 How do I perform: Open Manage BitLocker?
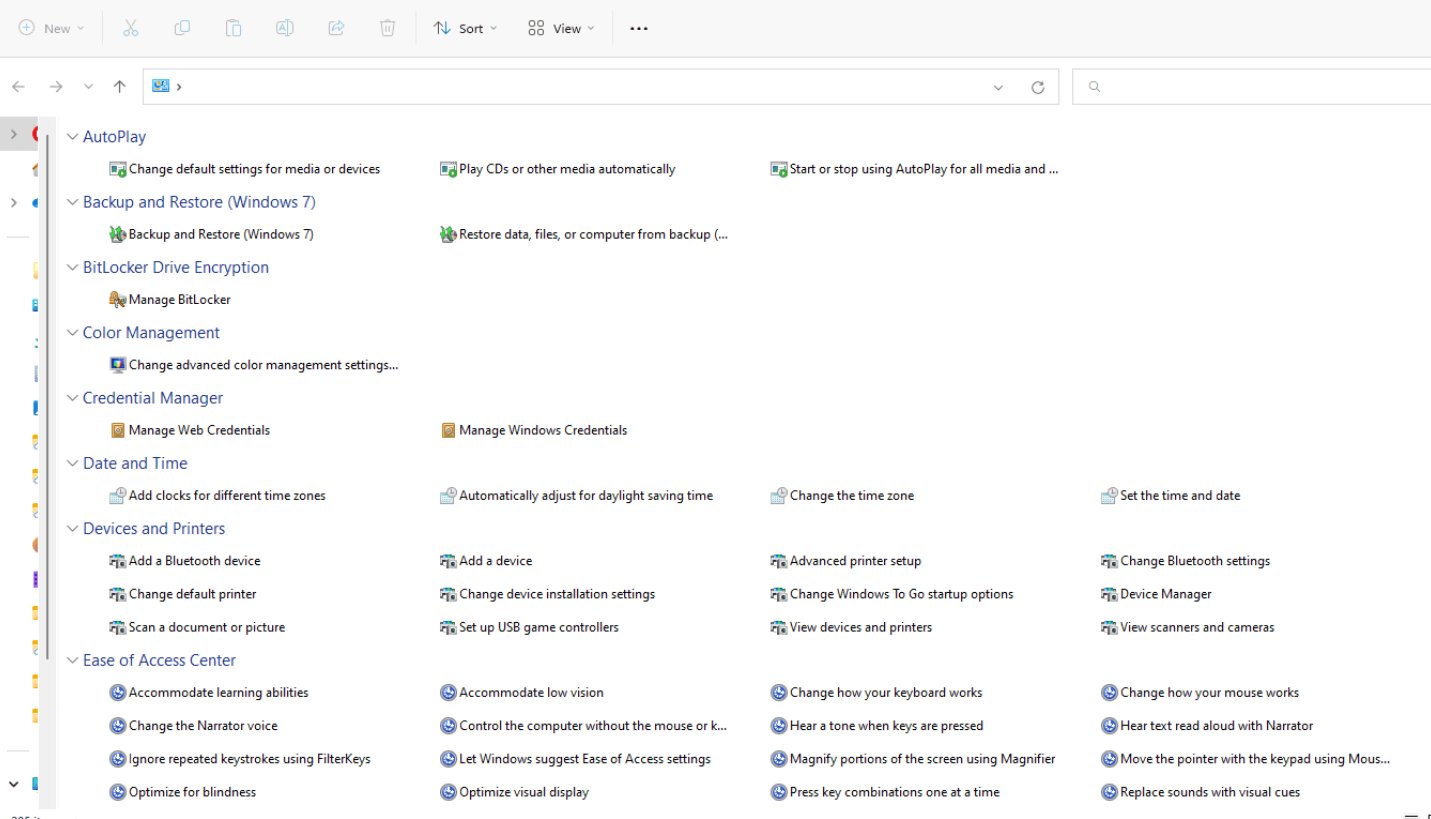pyautogui.click(x=180, y=299)
